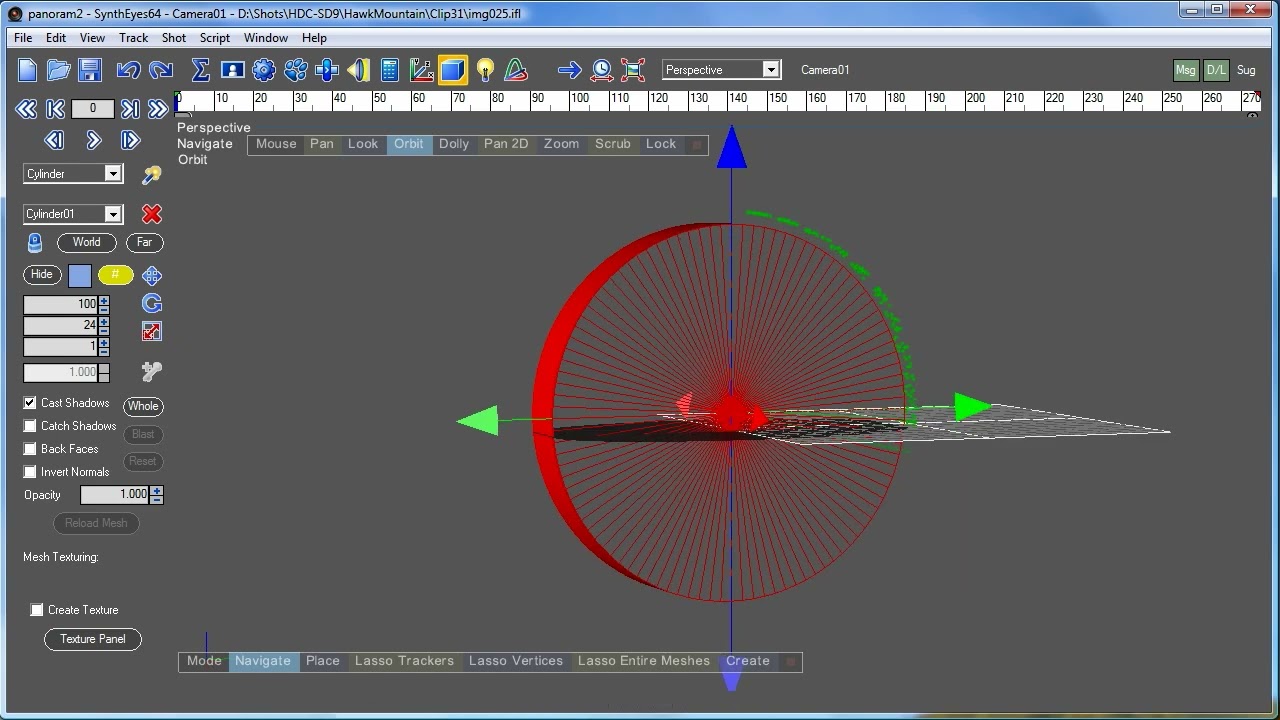Click the blue lock icon beside World
Viewport: 1280px width, 720px height.
click(35, 243)
